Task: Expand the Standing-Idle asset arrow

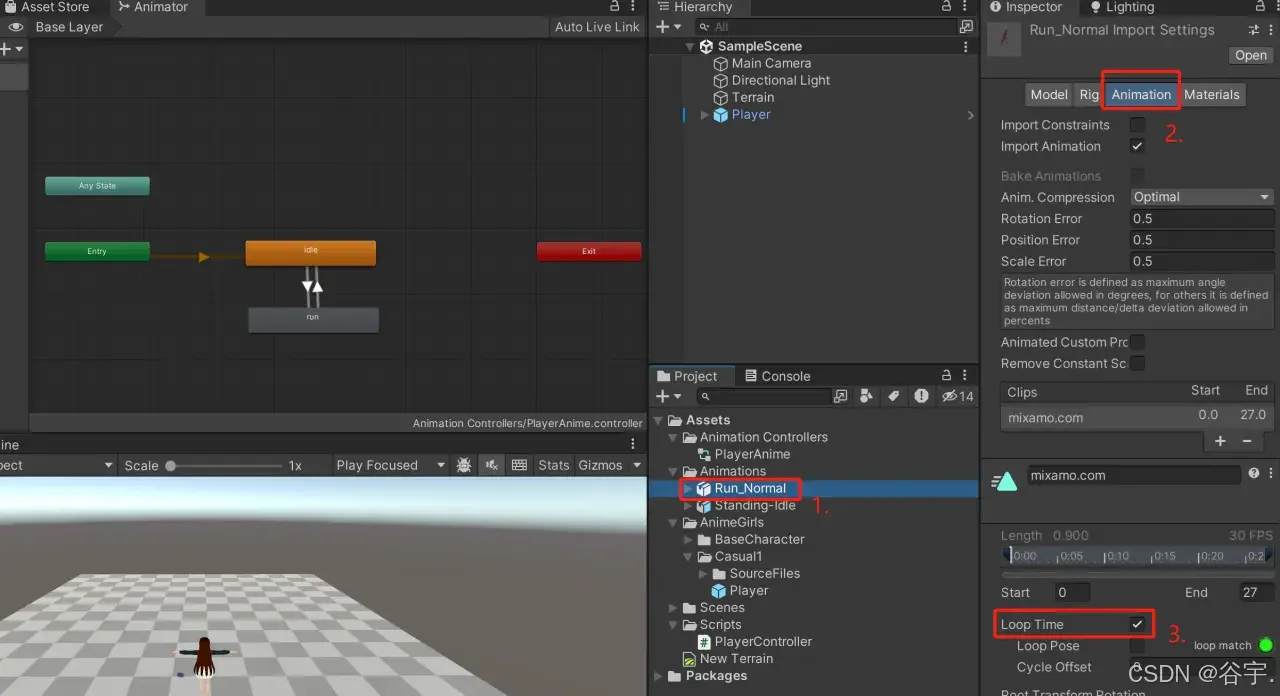Action: point(688,505)
